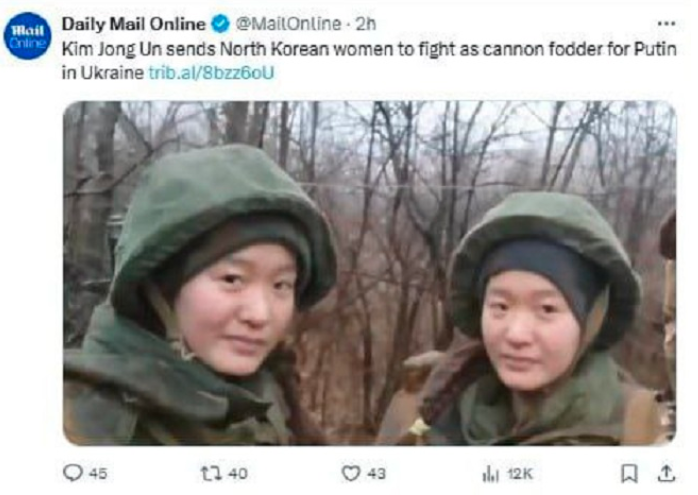Open the three-dot more options menu
This screenshot has height=495, width=698.
(x=666, y=24)
